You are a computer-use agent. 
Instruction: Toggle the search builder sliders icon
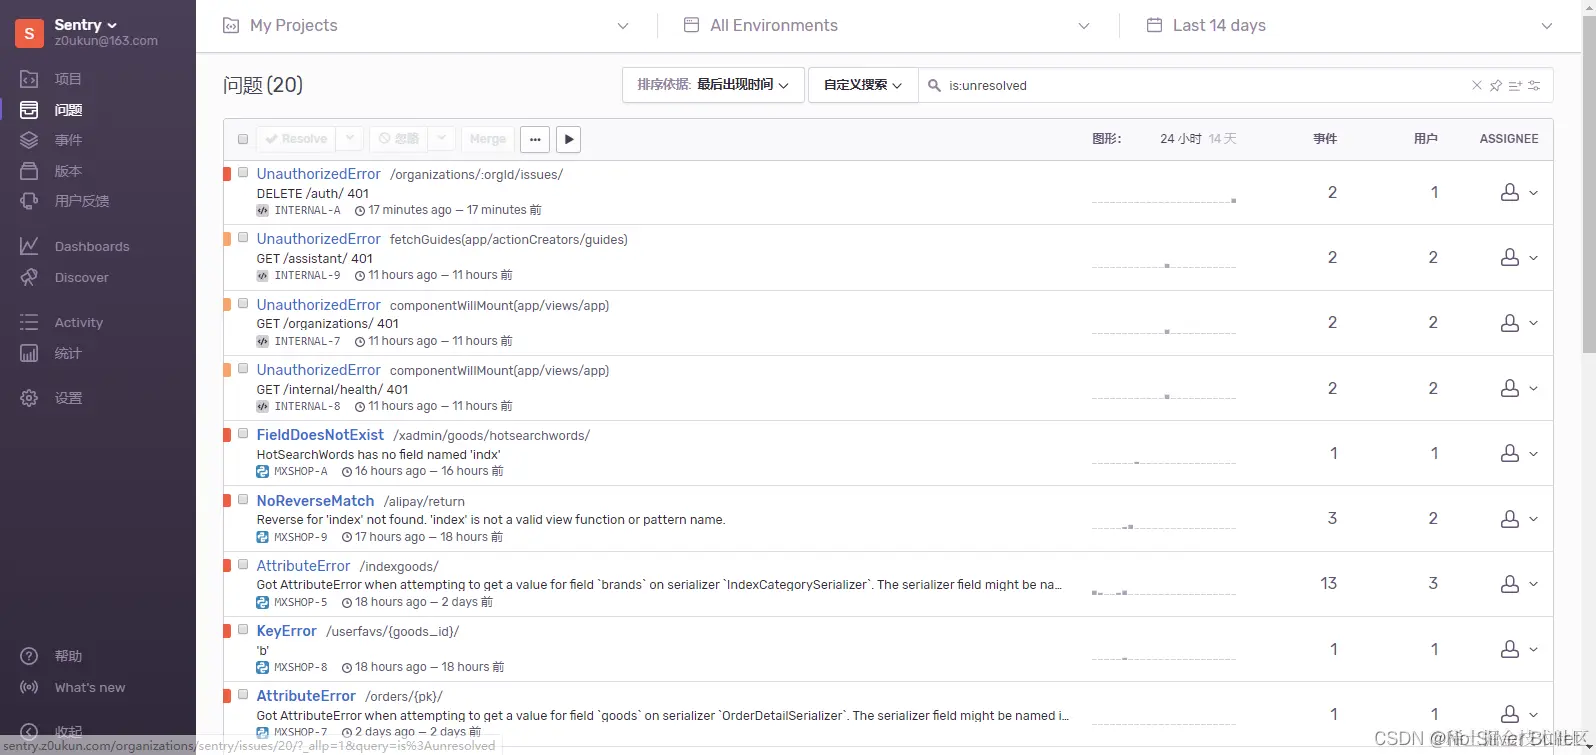pos(1534,85)
